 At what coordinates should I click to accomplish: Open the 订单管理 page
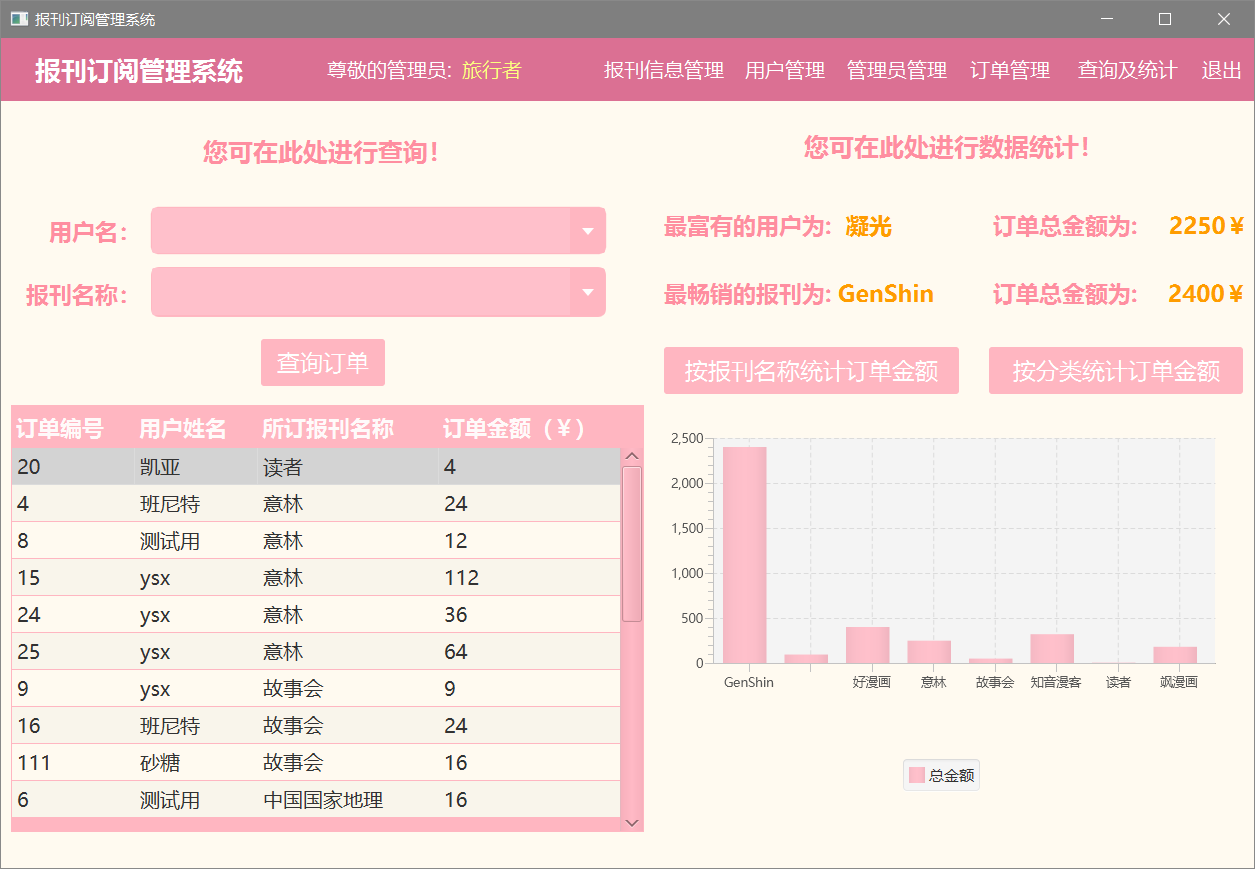coord(1009,70)
